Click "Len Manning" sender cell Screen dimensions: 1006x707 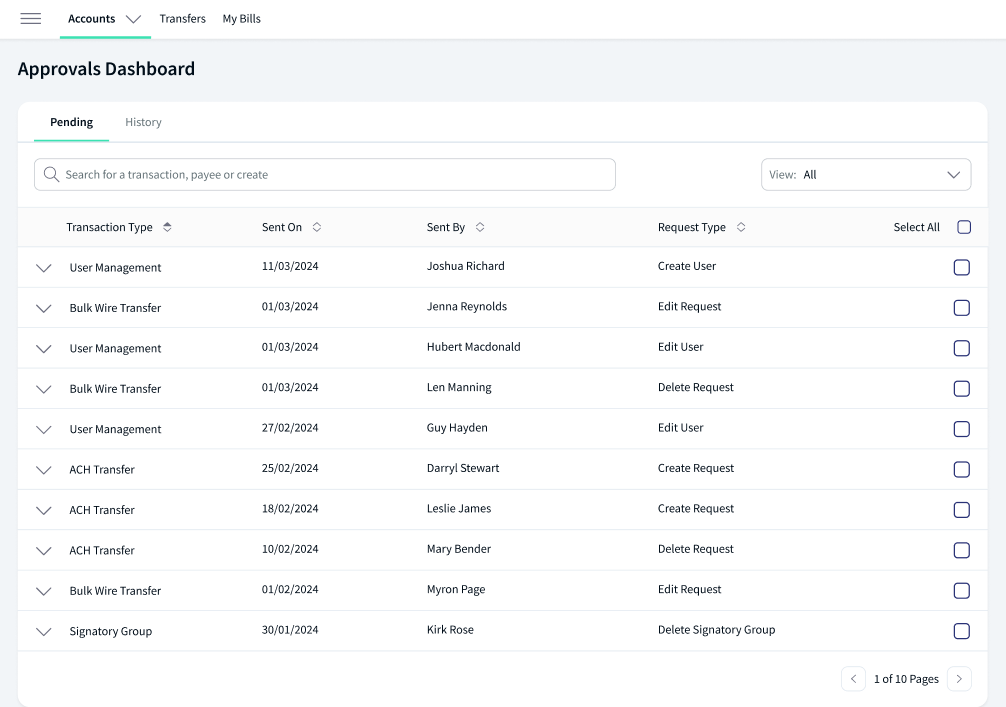[459, 387]
